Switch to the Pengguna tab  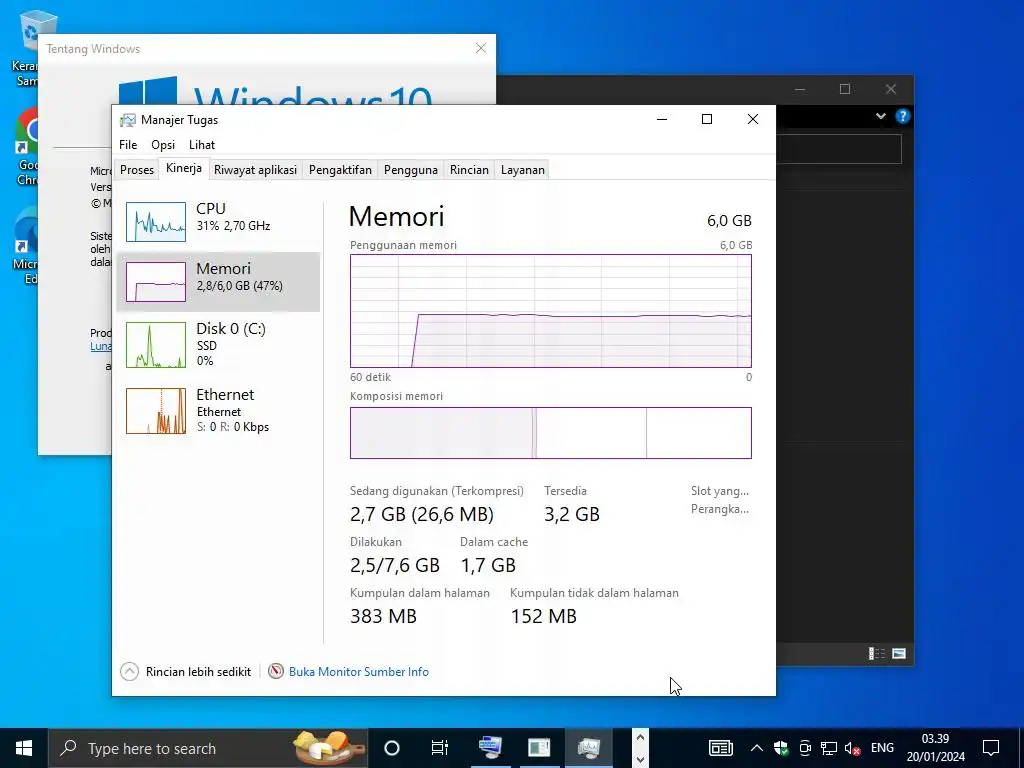click(x=411, y=170)
